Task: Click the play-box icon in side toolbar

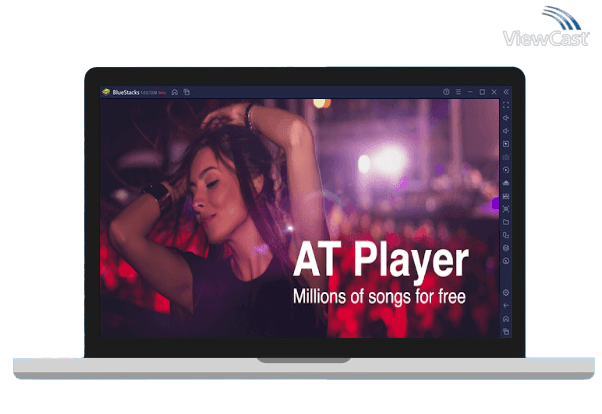Action: pyautogui.click(x=506, y=144)
